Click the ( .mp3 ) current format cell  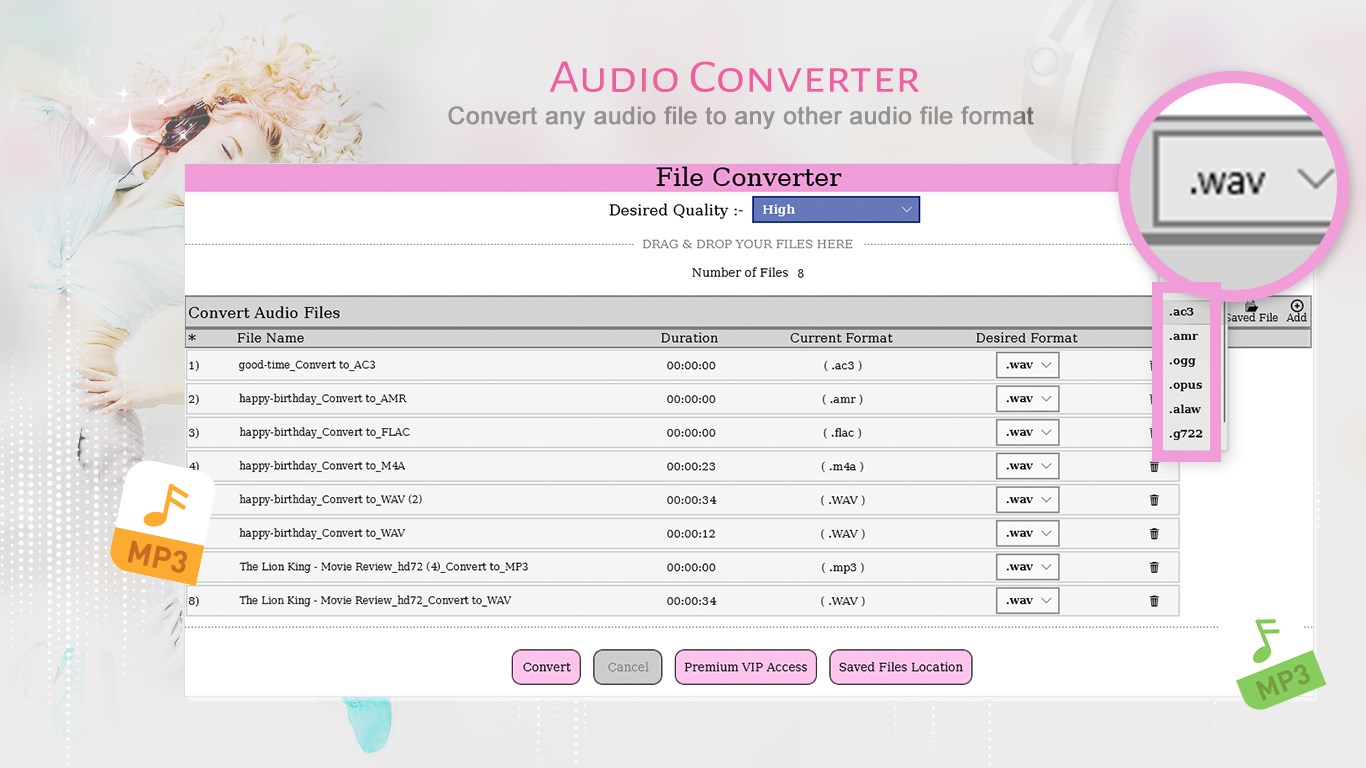(x=842, y=568)
